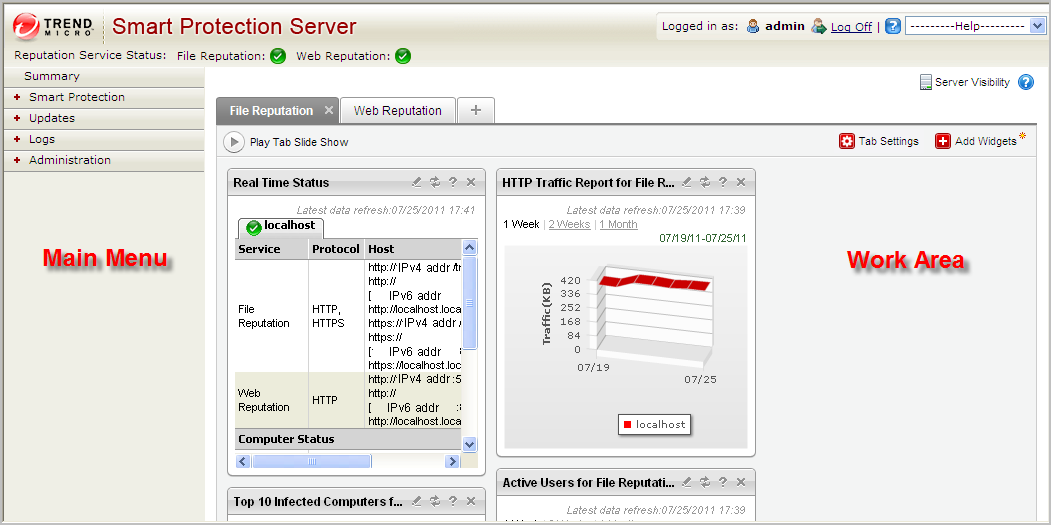Viewport: 1051px width, 525px height.
Task: Start the Play Tab Slide Show button
Action: coord(234,142)
